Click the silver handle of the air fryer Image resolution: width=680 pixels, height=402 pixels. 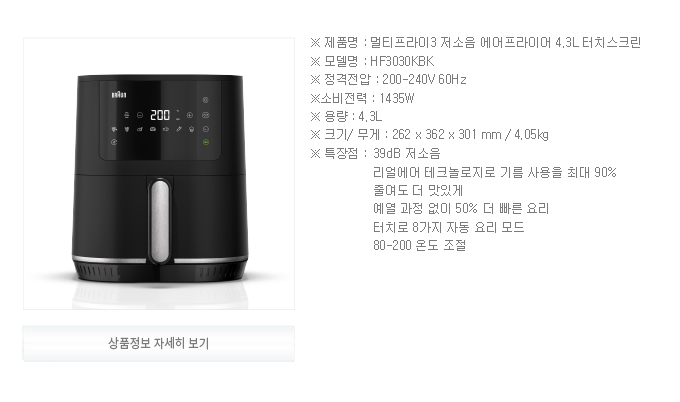160,221
